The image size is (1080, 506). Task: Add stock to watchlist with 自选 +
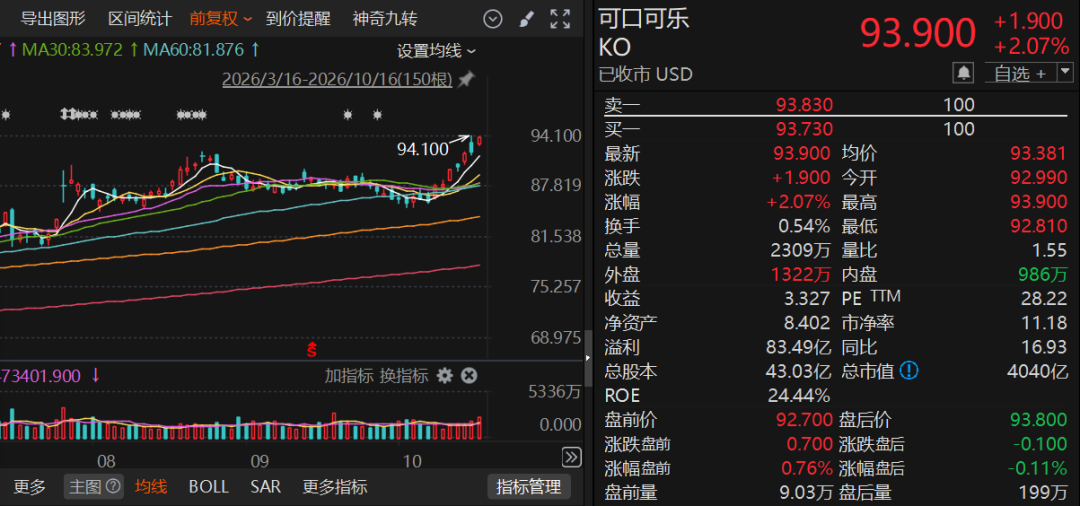(1020, 72)
